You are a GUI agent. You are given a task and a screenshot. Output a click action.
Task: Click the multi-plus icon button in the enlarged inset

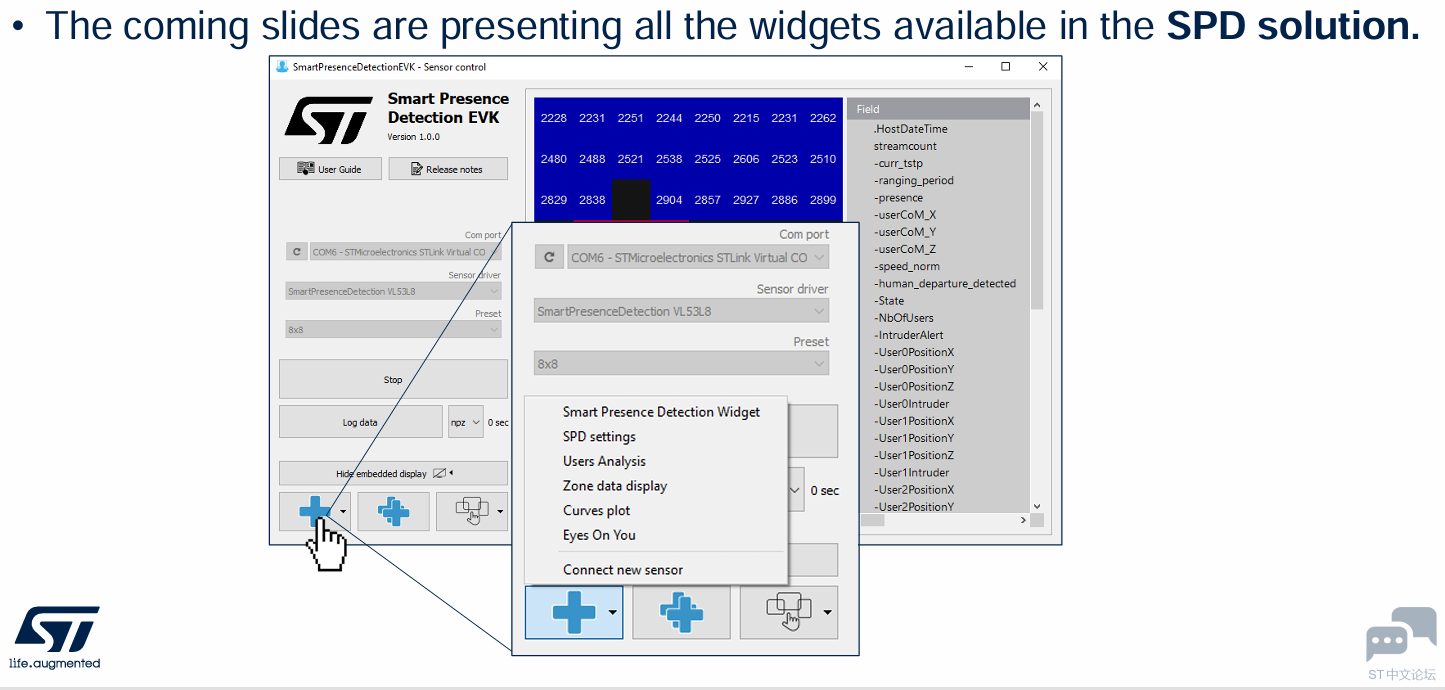(681, 612)
